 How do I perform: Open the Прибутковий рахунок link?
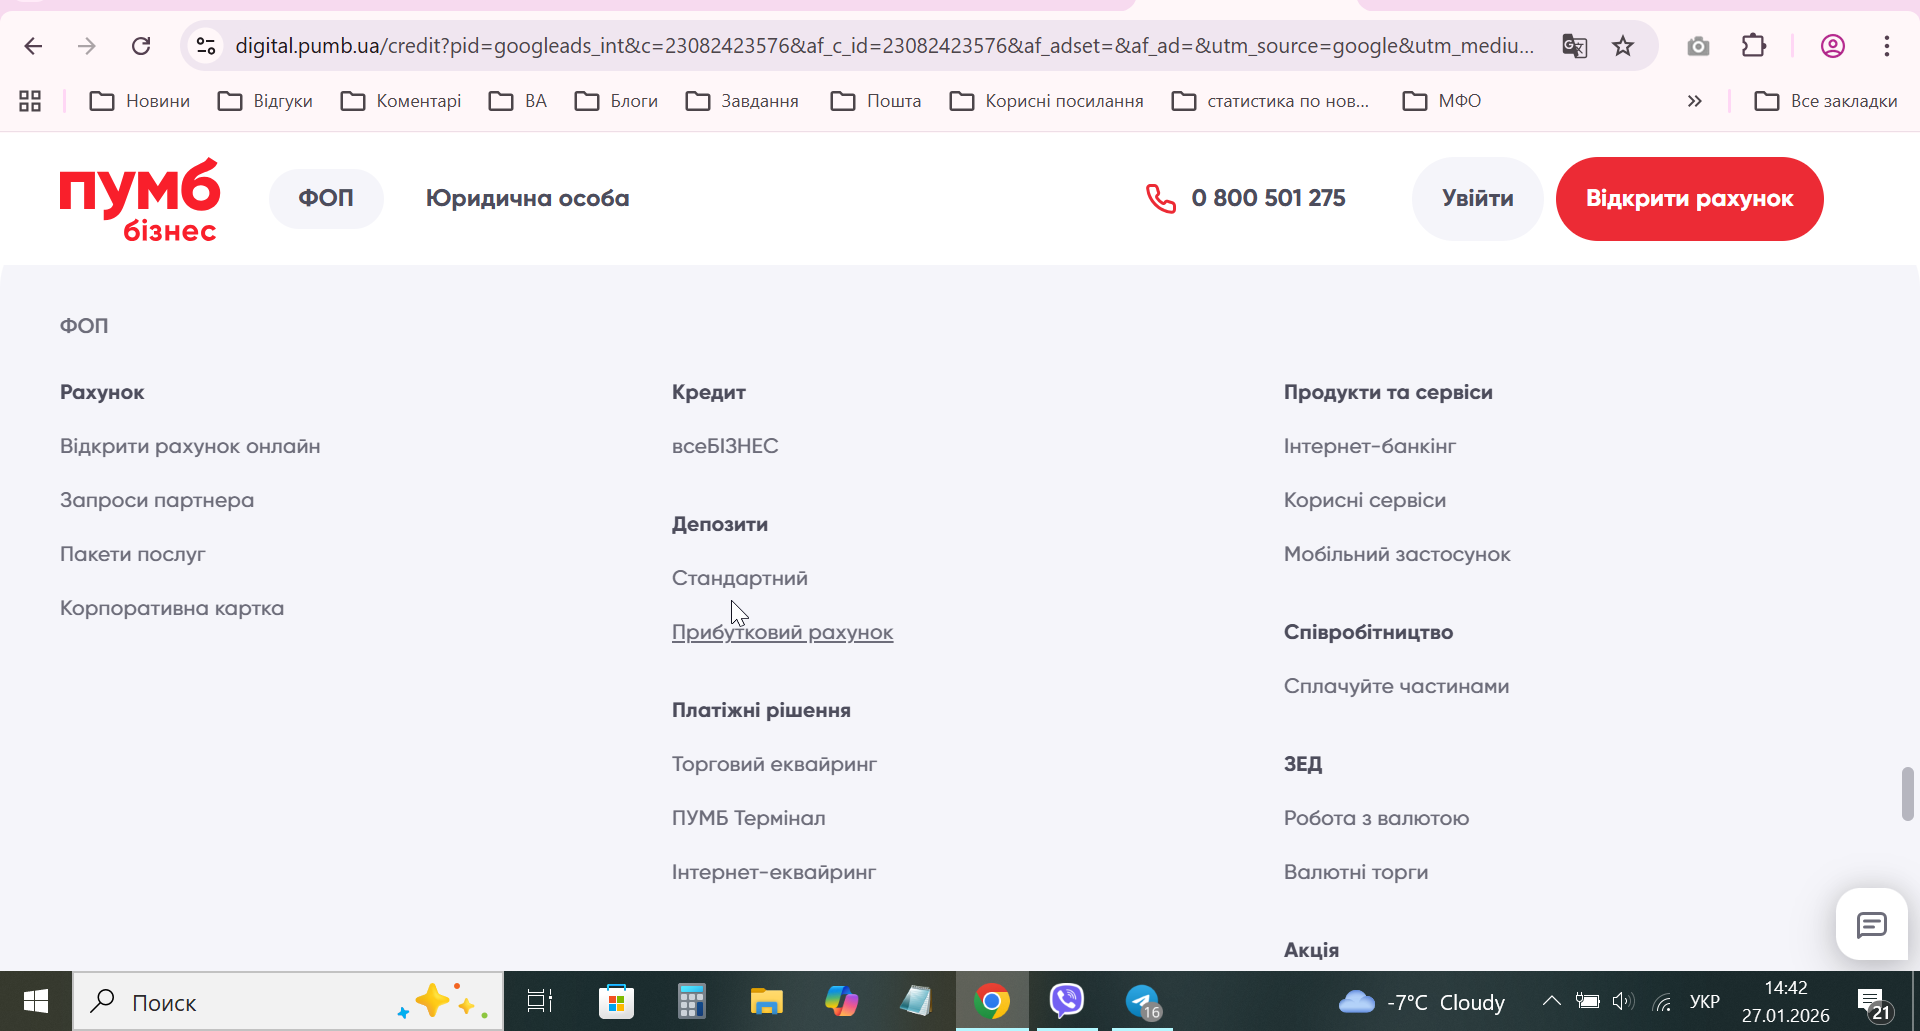tap(782, 632)
